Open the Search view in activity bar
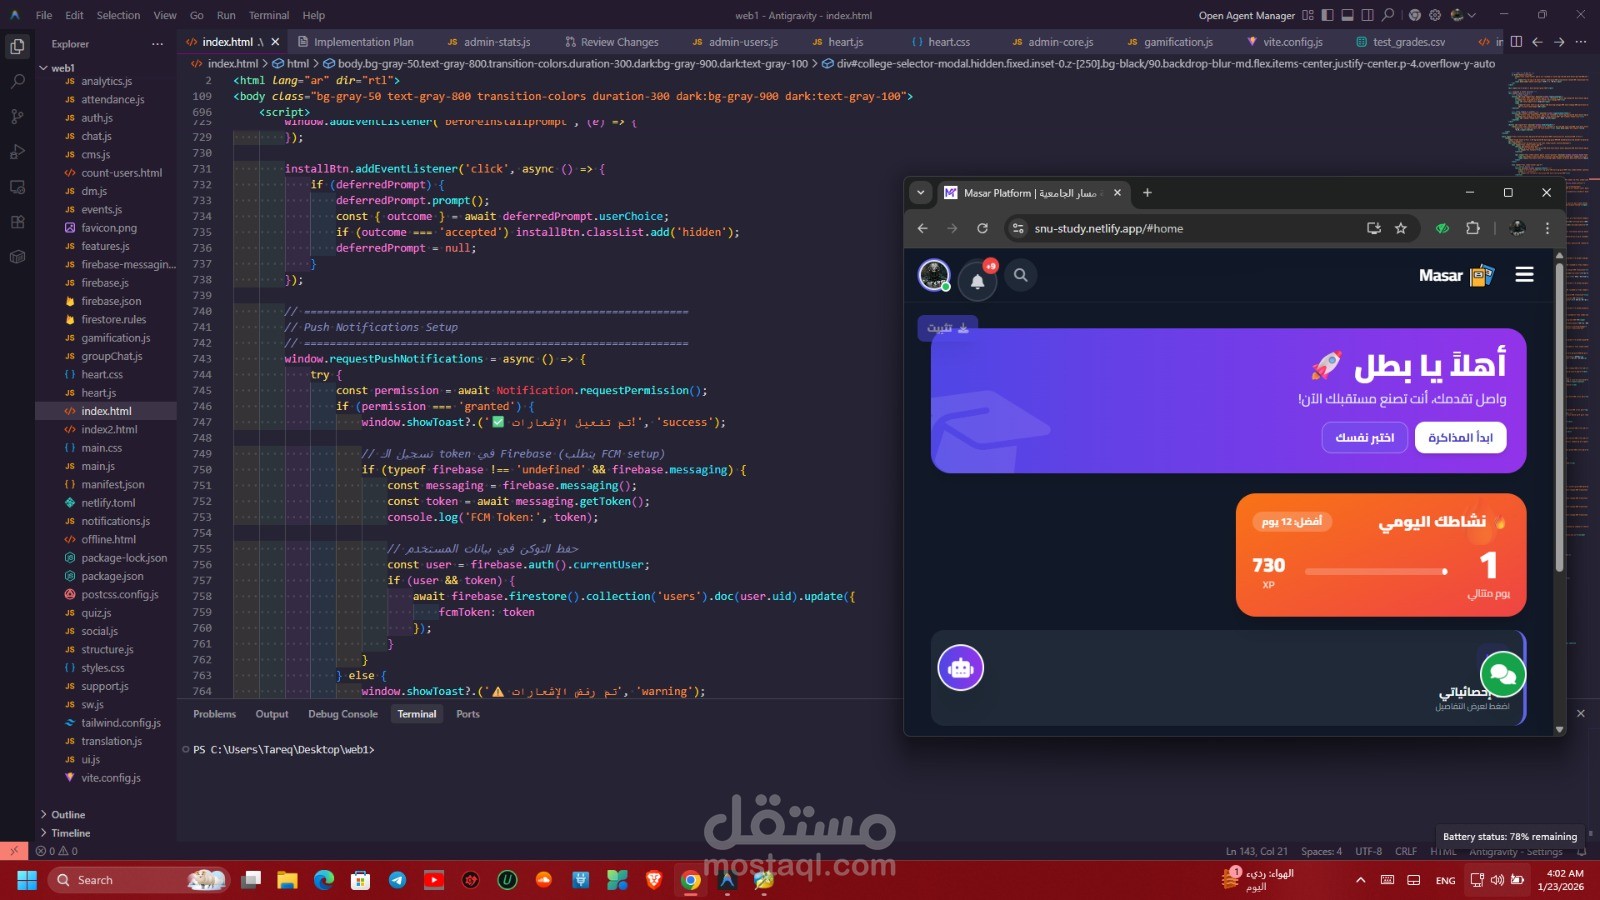This screenshot has height=900, width=1600. pyautogui.click(x=17, y=81)
